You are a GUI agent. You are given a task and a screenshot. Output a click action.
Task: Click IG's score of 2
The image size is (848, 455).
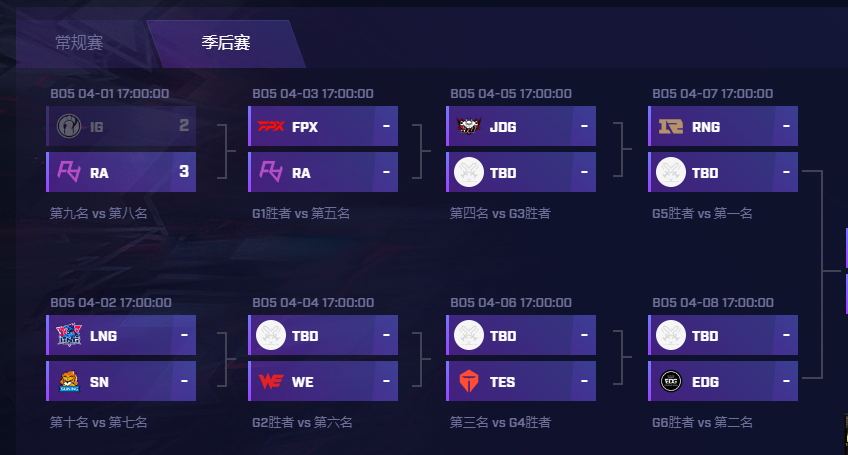(184, 126)
